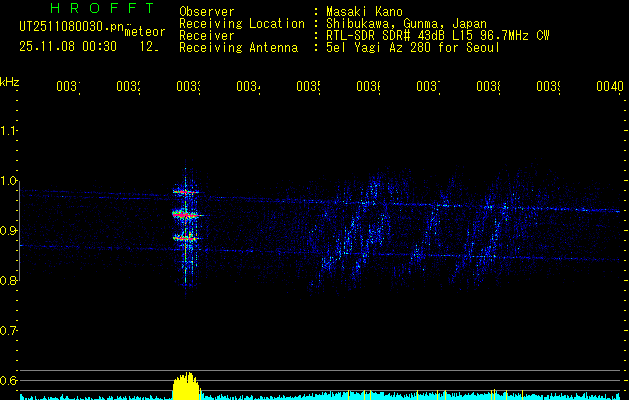Click the 'Receiving Location' field label
The height and width of the screenshot is (400, 629).
[241, 23]
